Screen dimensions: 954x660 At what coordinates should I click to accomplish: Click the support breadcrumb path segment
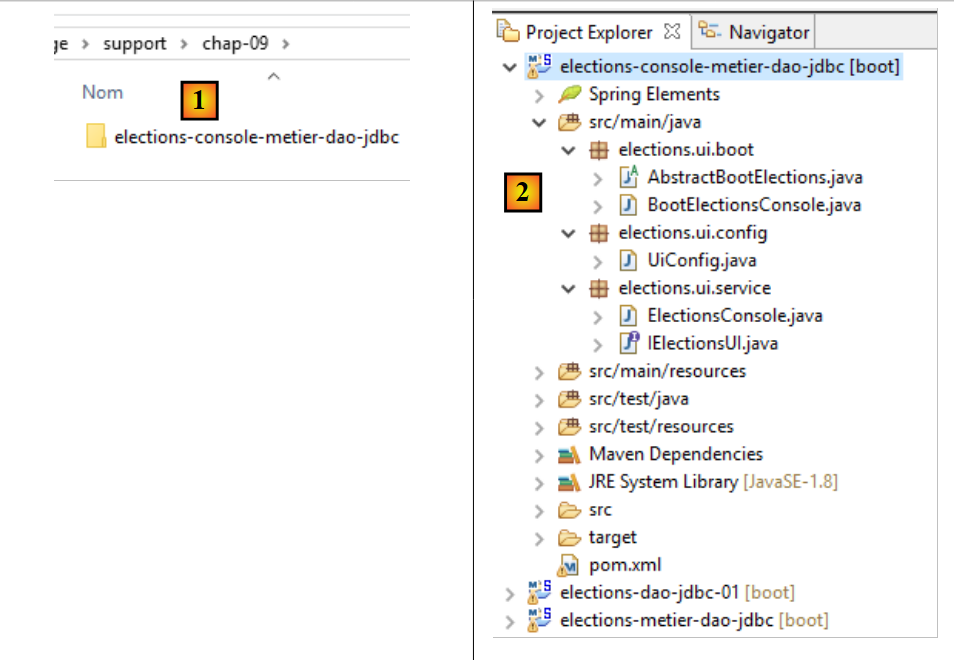coord(134,44)
